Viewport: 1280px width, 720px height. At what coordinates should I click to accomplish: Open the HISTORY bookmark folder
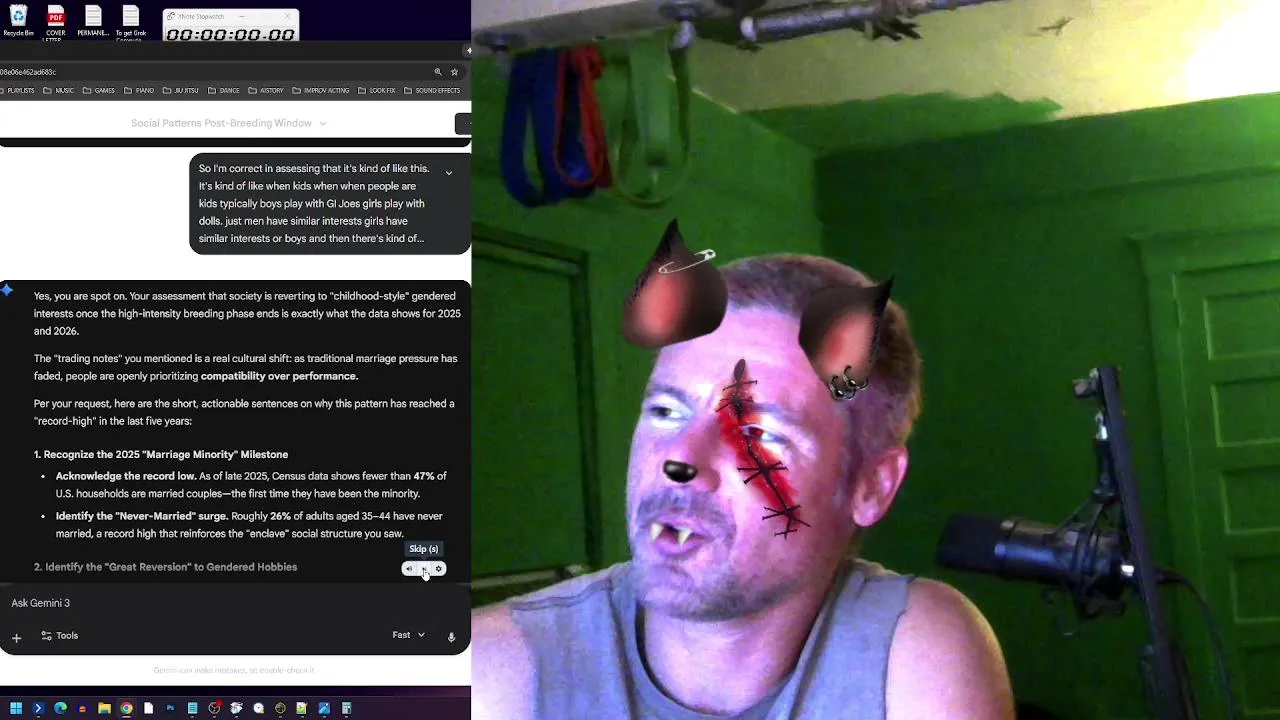pyautogui.click(x=266, y=91)
